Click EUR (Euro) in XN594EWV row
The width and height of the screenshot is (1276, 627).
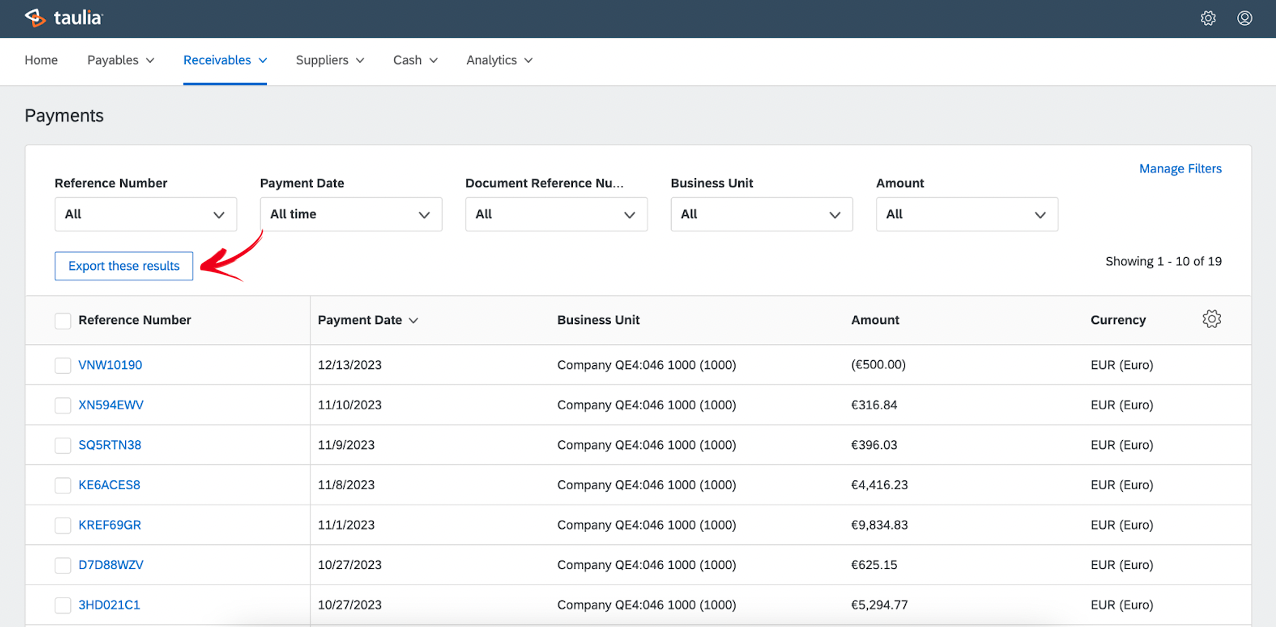click(x=1122, y=405)
